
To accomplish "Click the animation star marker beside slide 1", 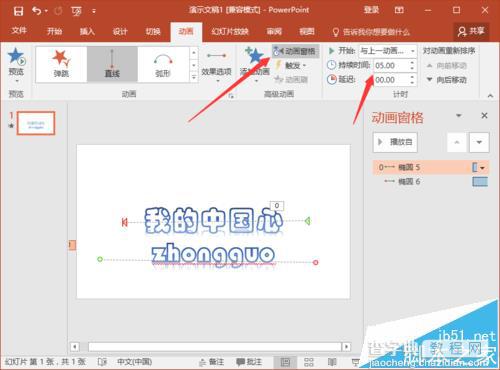I will [x=11, y=126].
